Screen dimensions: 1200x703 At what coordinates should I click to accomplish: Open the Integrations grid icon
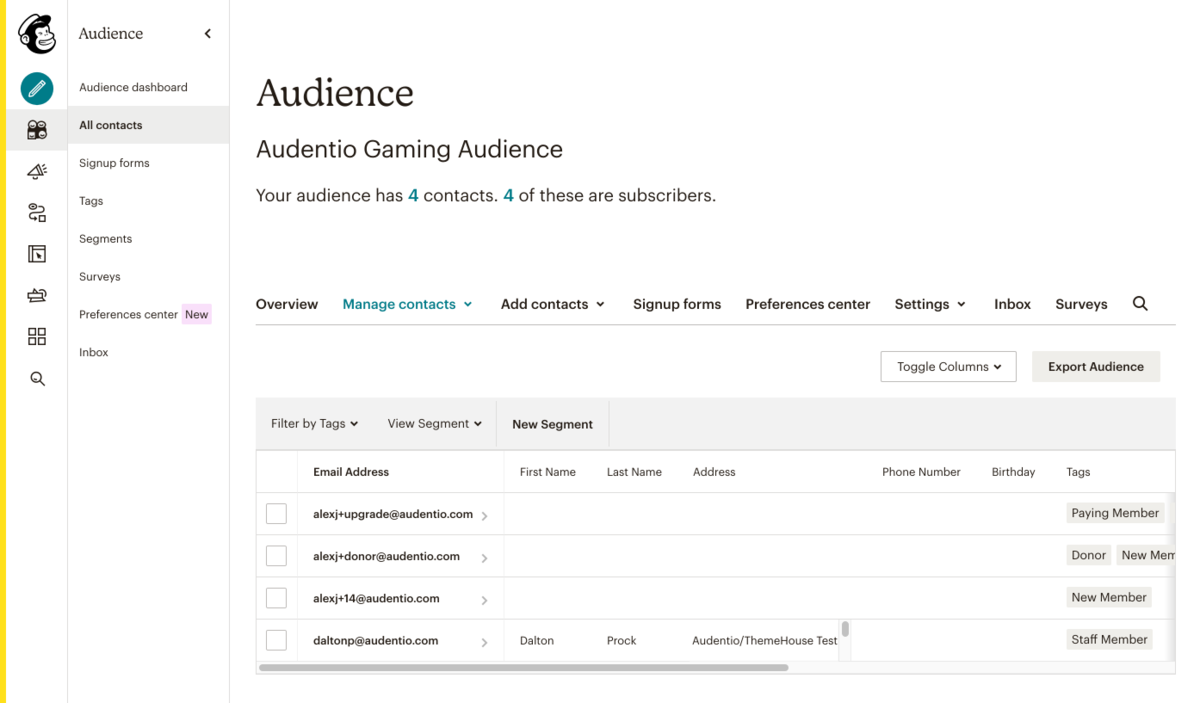click(x=37, y=337)
